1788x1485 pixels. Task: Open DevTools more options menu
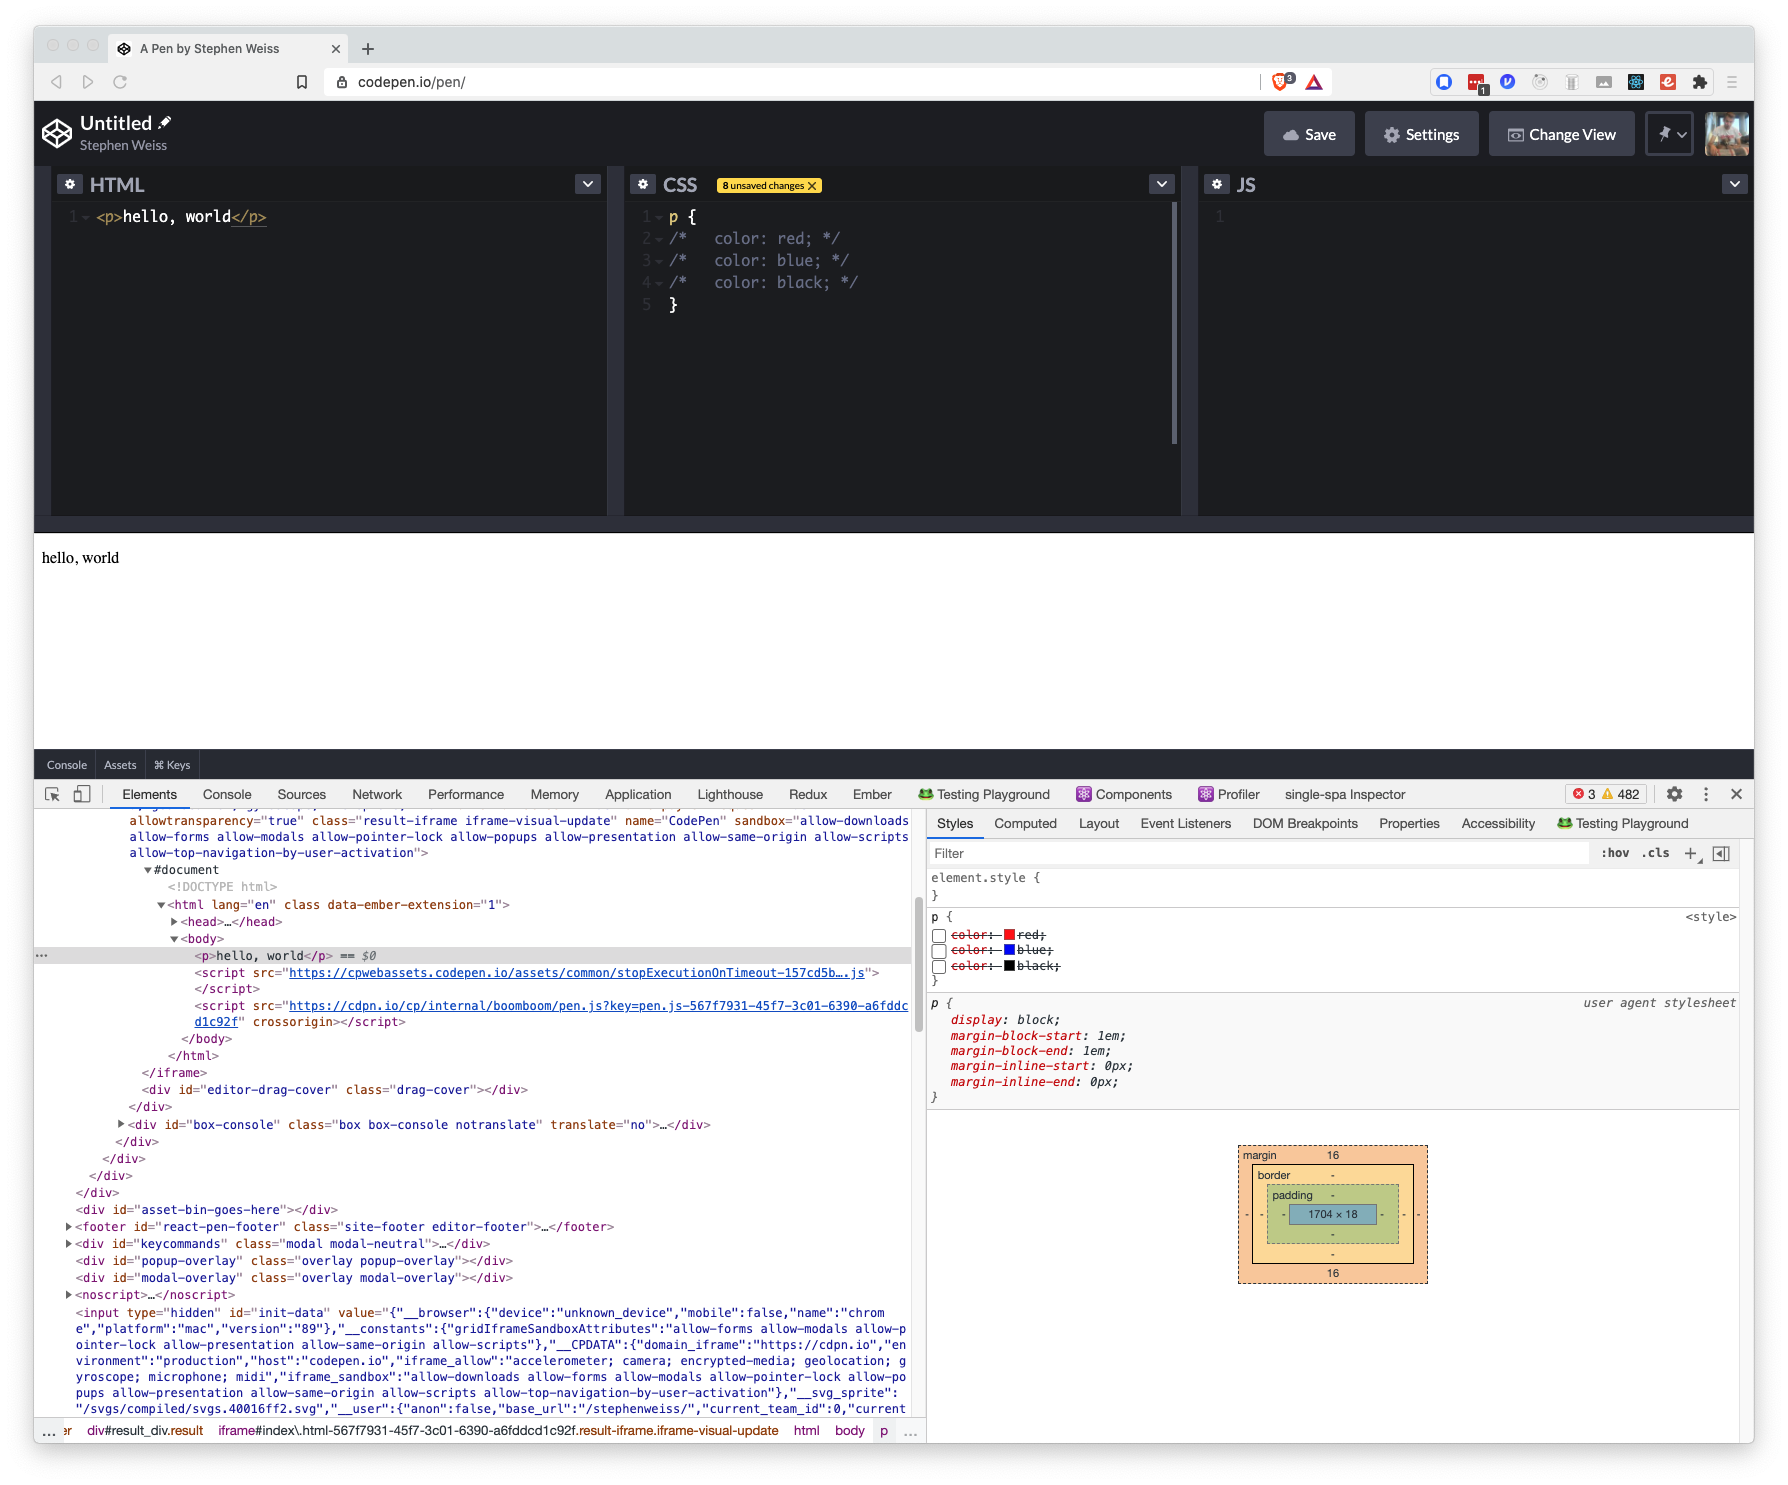1706,794
